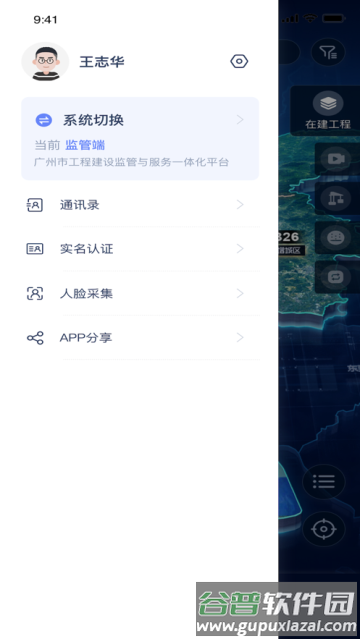Click the 广州市工程建设监管与服务一体化平台 text
This screenshot has height=639, width=360.
pyautogui.click(x=131, y=162)
